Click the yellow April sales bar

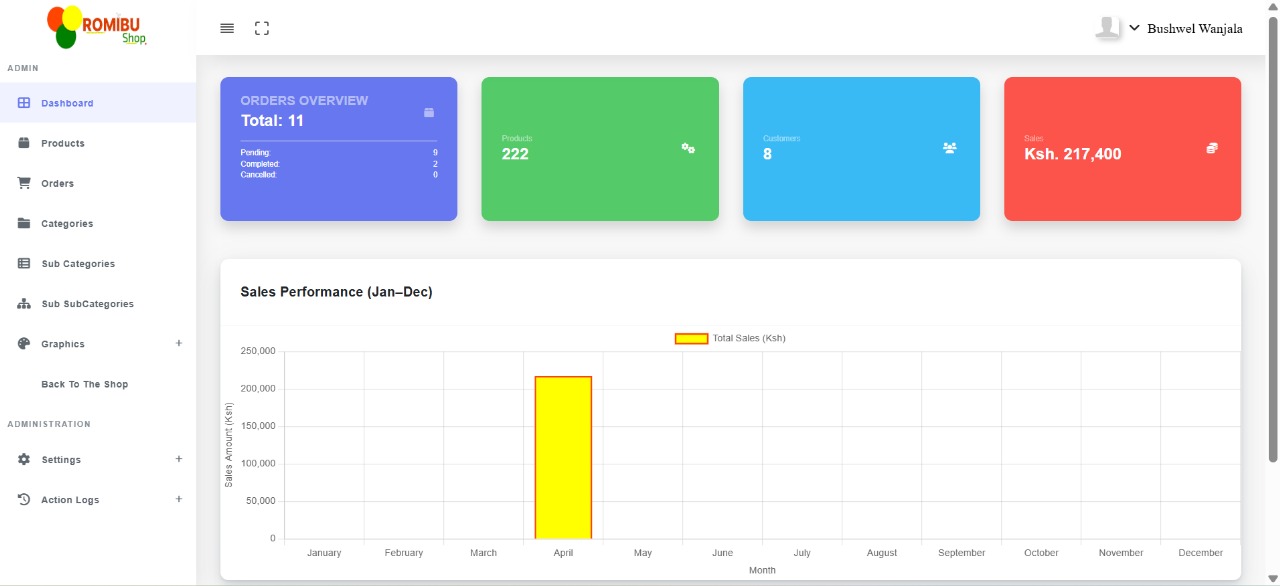pyautogui.click(x=563, y=457)
